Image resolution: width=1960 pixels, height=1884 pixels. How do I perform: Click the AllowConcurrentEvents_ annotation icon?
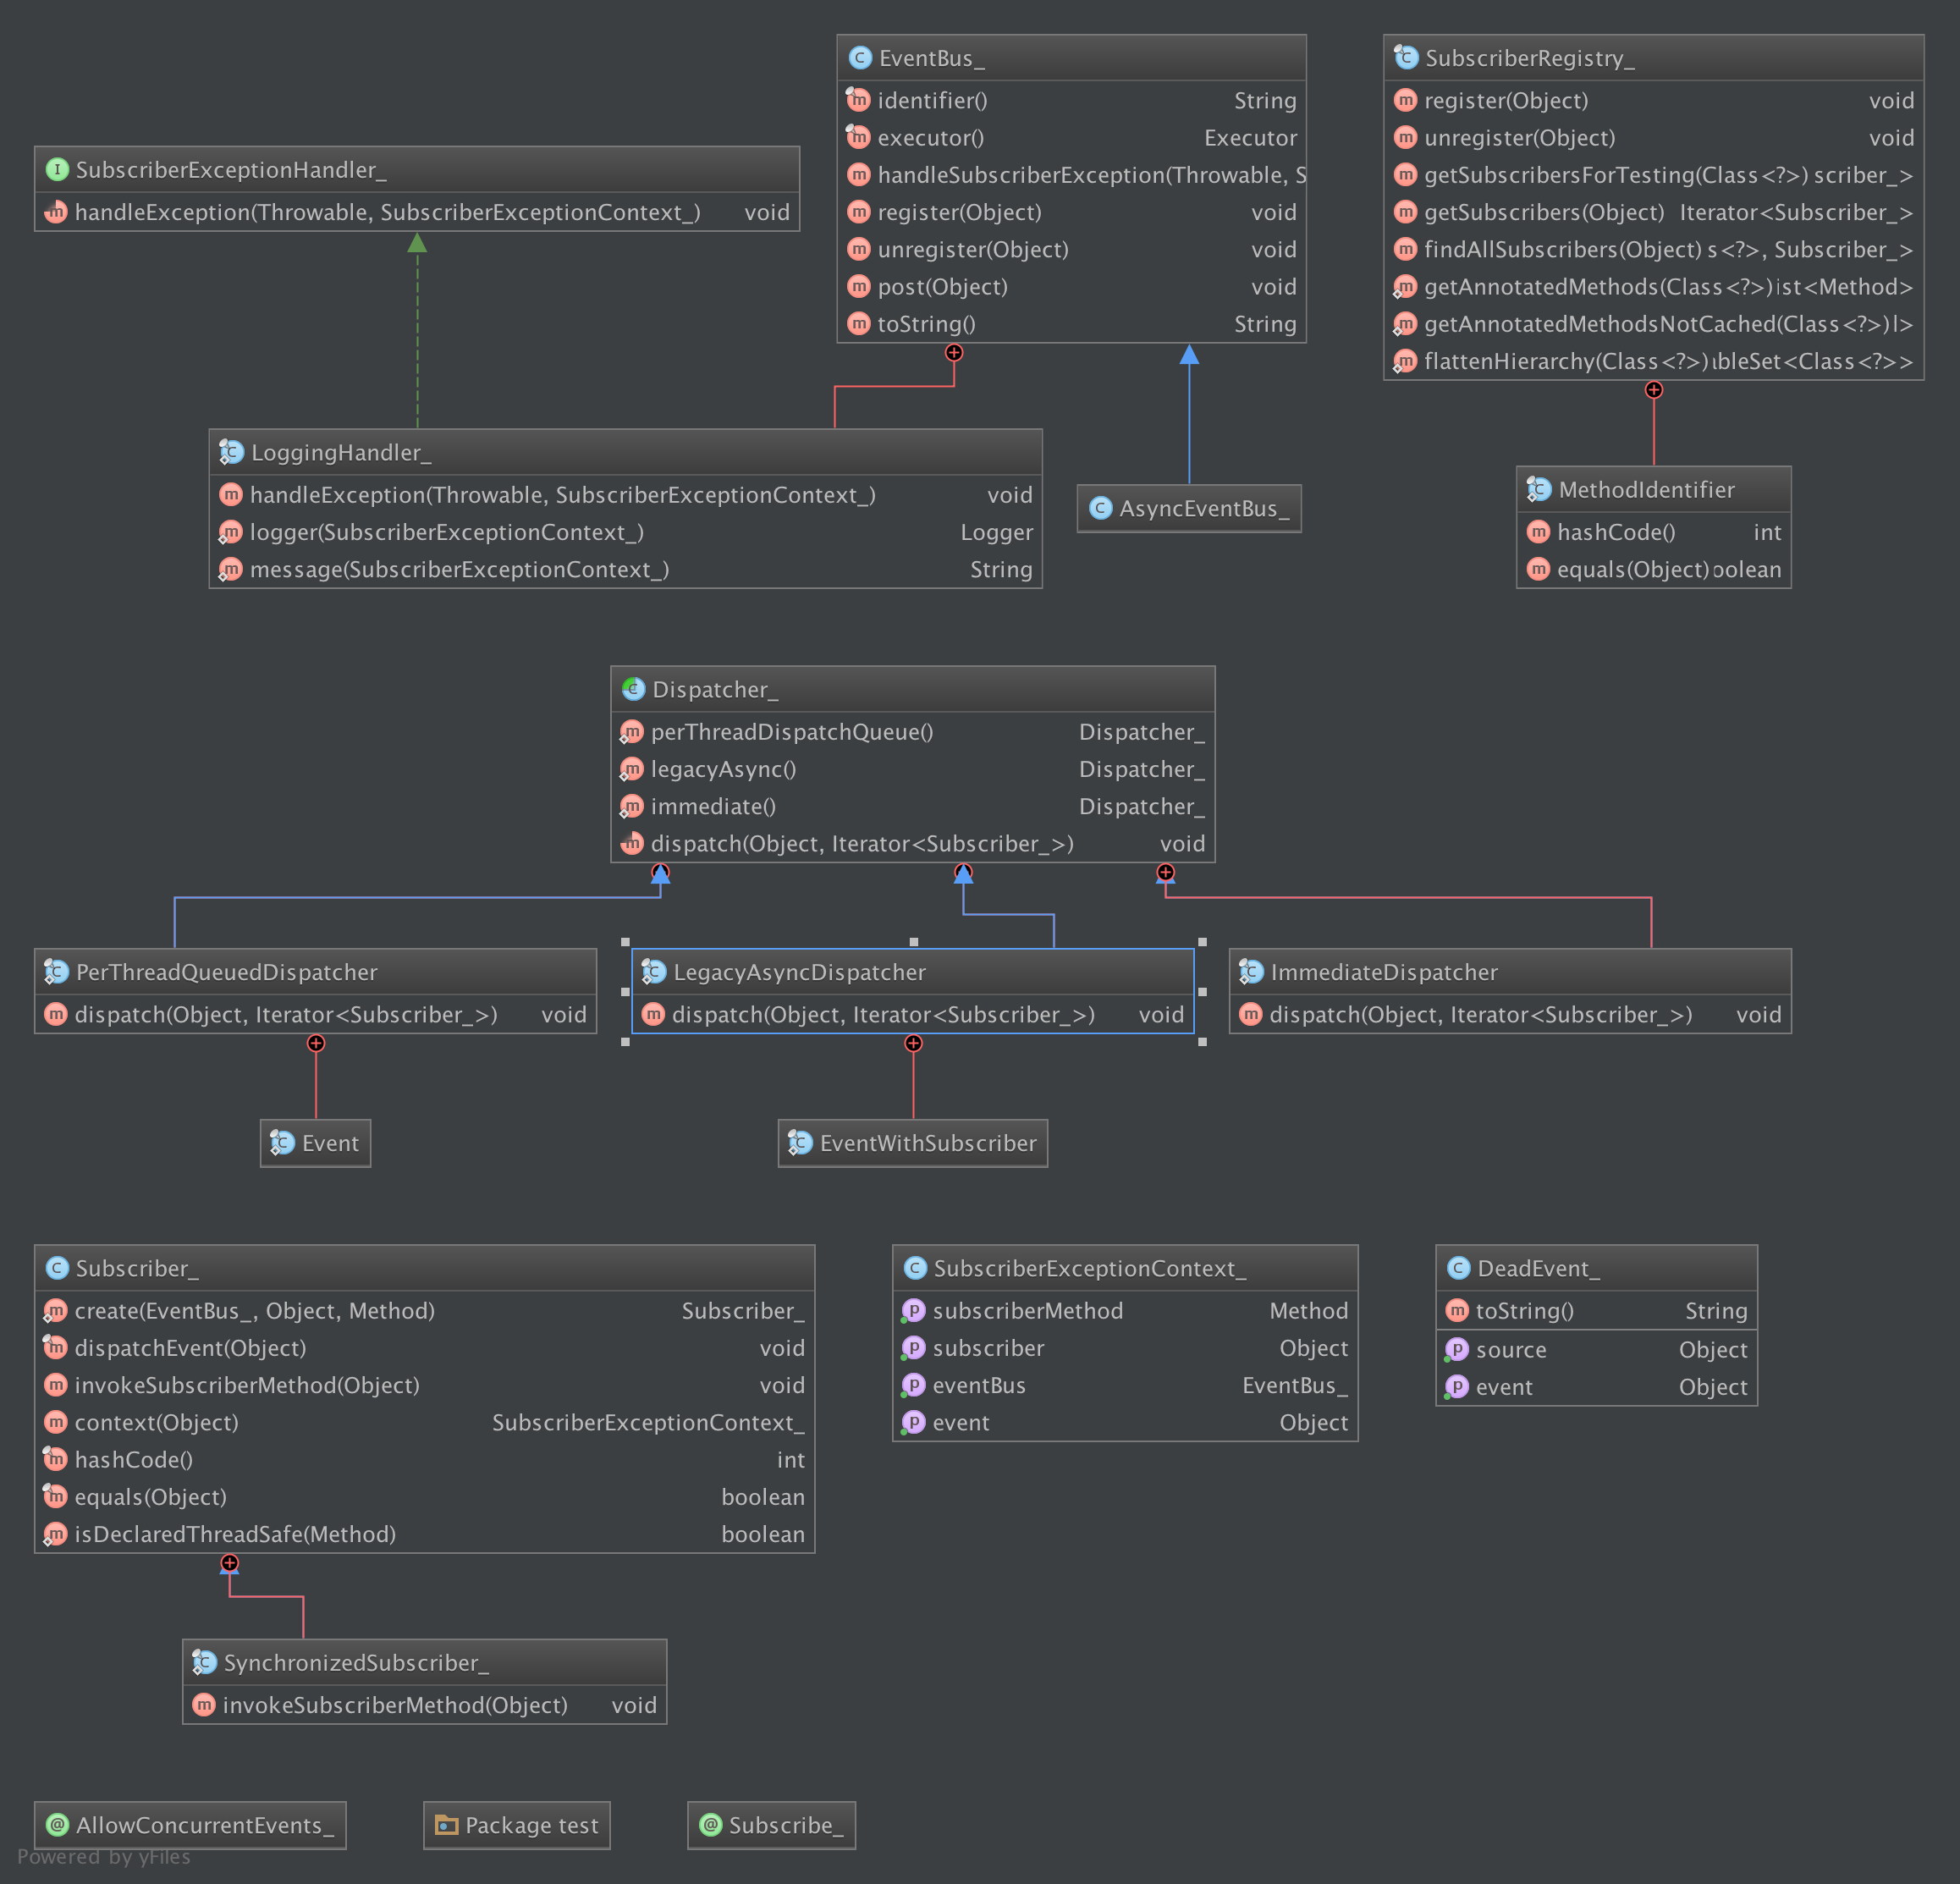pos(58,1825)
